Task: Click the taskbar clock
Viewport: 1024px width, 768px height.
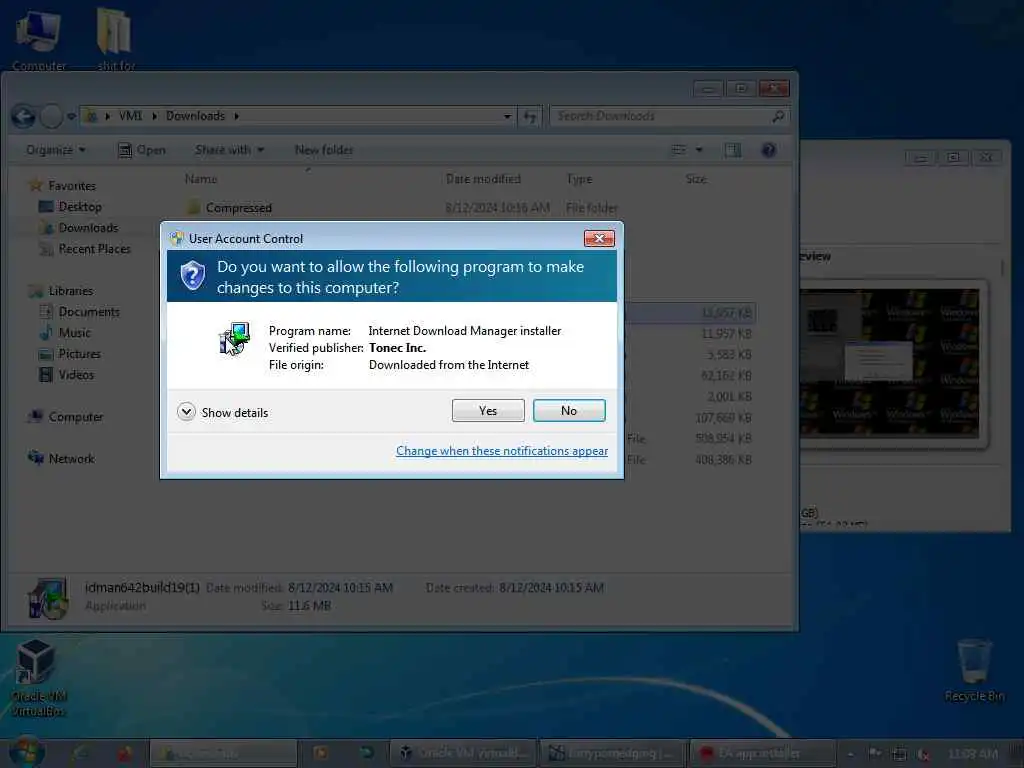Action: (972, 754)
